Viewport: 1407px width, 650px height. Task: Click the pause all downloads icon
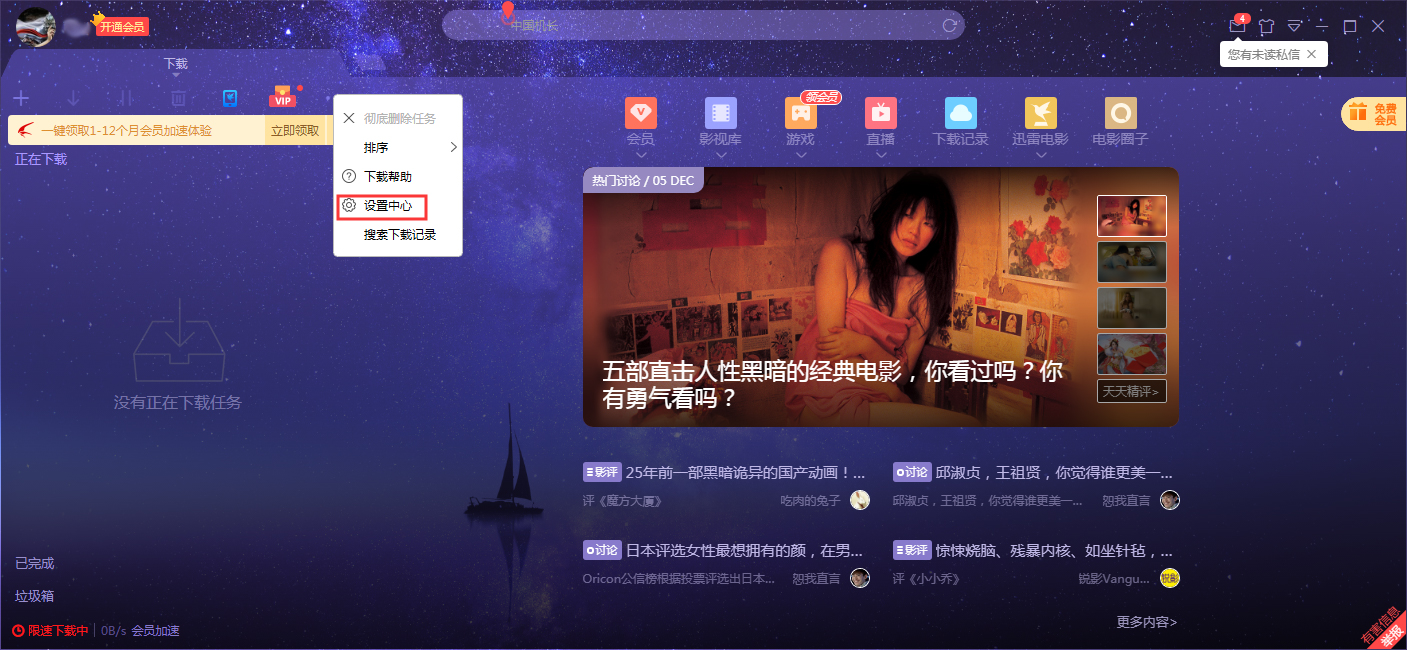click(125, 97)
